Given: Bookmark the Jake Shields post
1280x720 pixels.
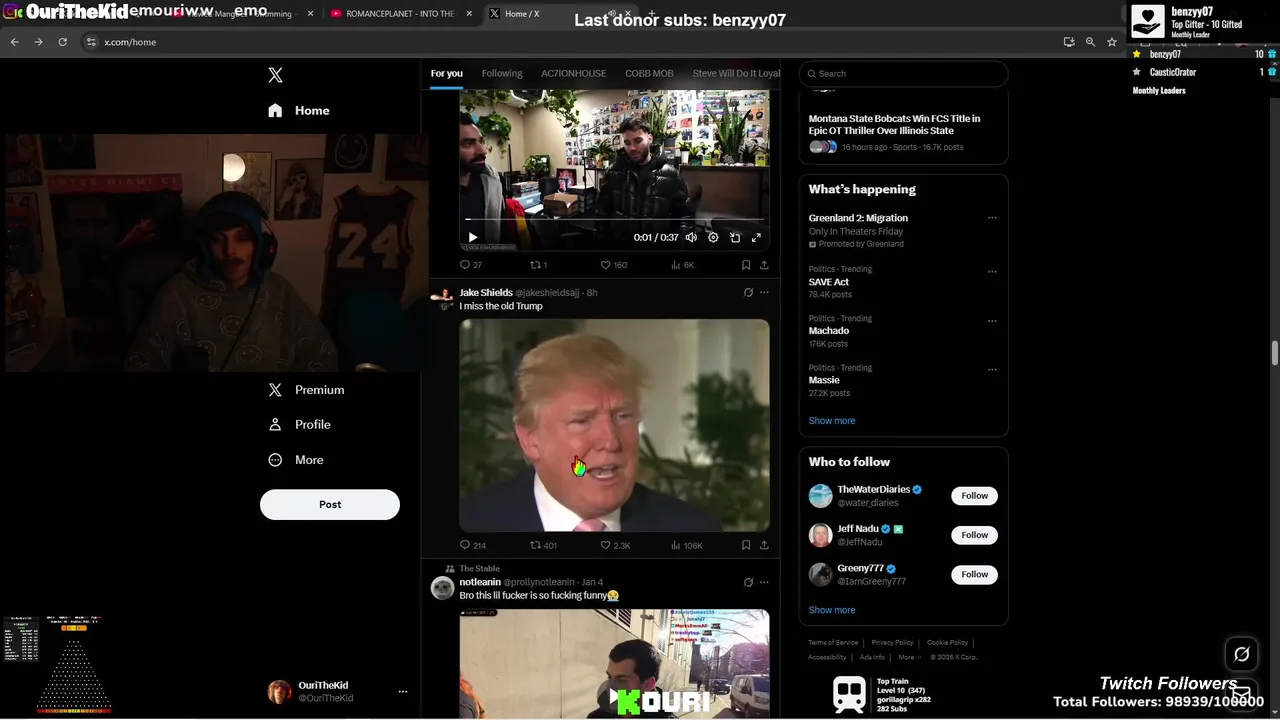Looking at the screenshot, I should (746, 545).
